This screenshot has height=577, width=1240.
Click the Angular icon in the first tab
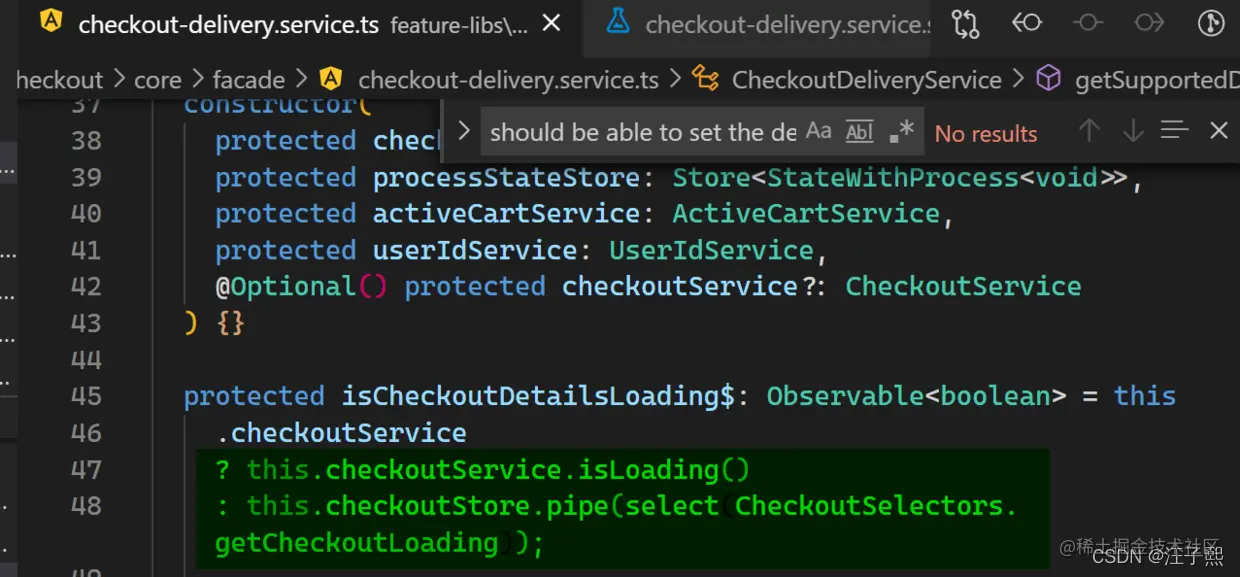pyautogui.click(x=51, y=23)
